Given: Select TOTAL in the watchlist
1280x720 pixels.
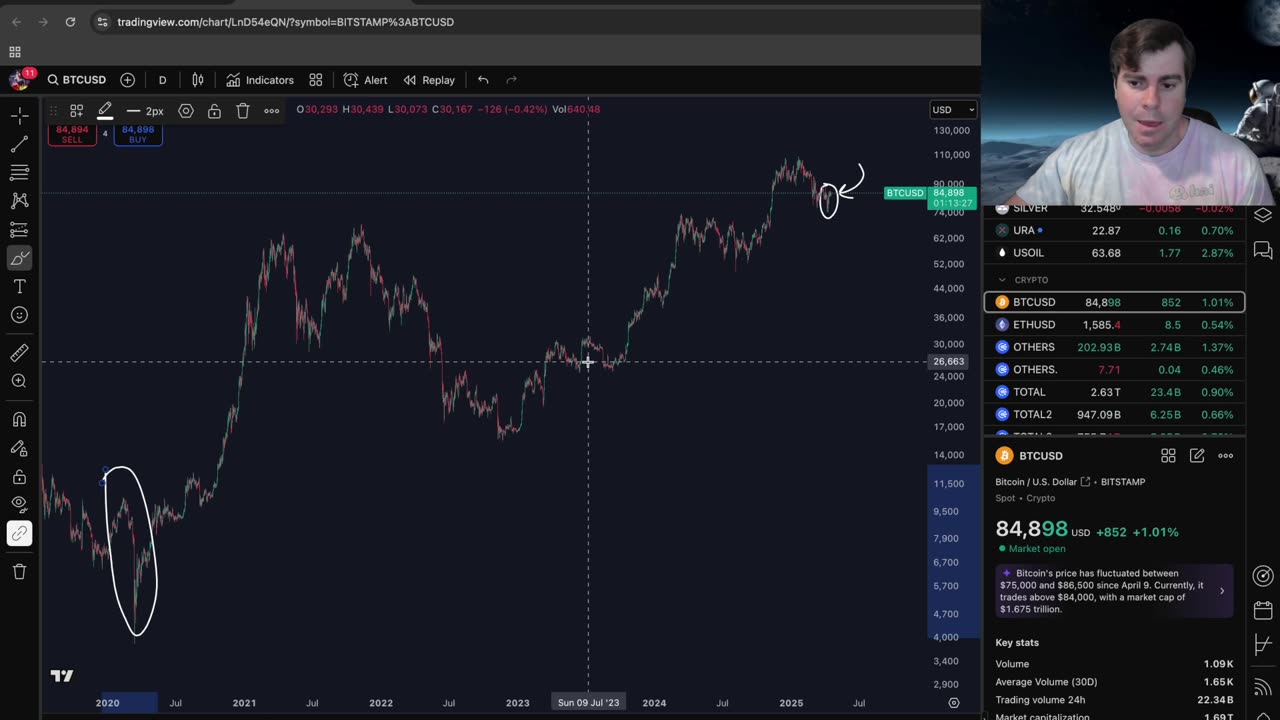Looking at the screenshot, I should (1114, 392).
